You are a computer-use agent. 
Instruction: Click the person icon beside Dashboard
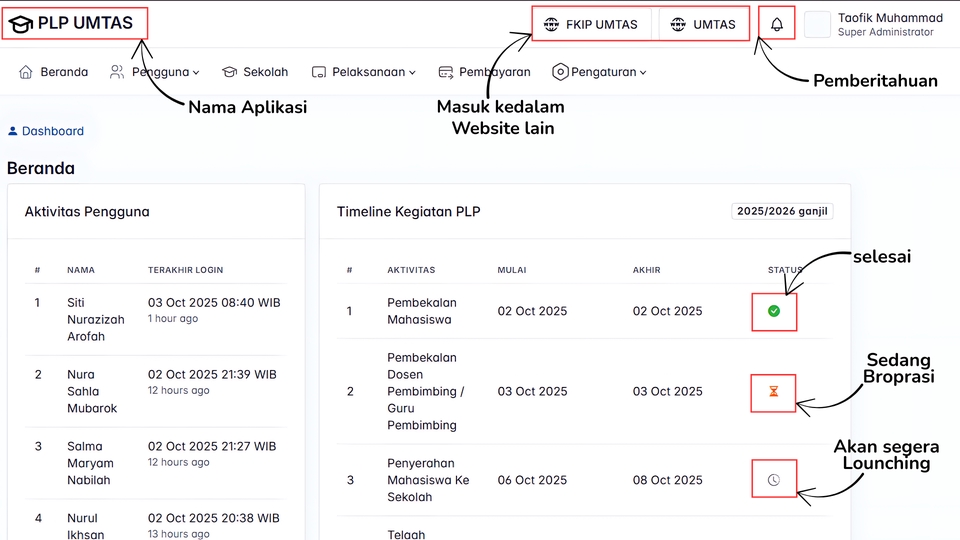(x=12, y=131)
